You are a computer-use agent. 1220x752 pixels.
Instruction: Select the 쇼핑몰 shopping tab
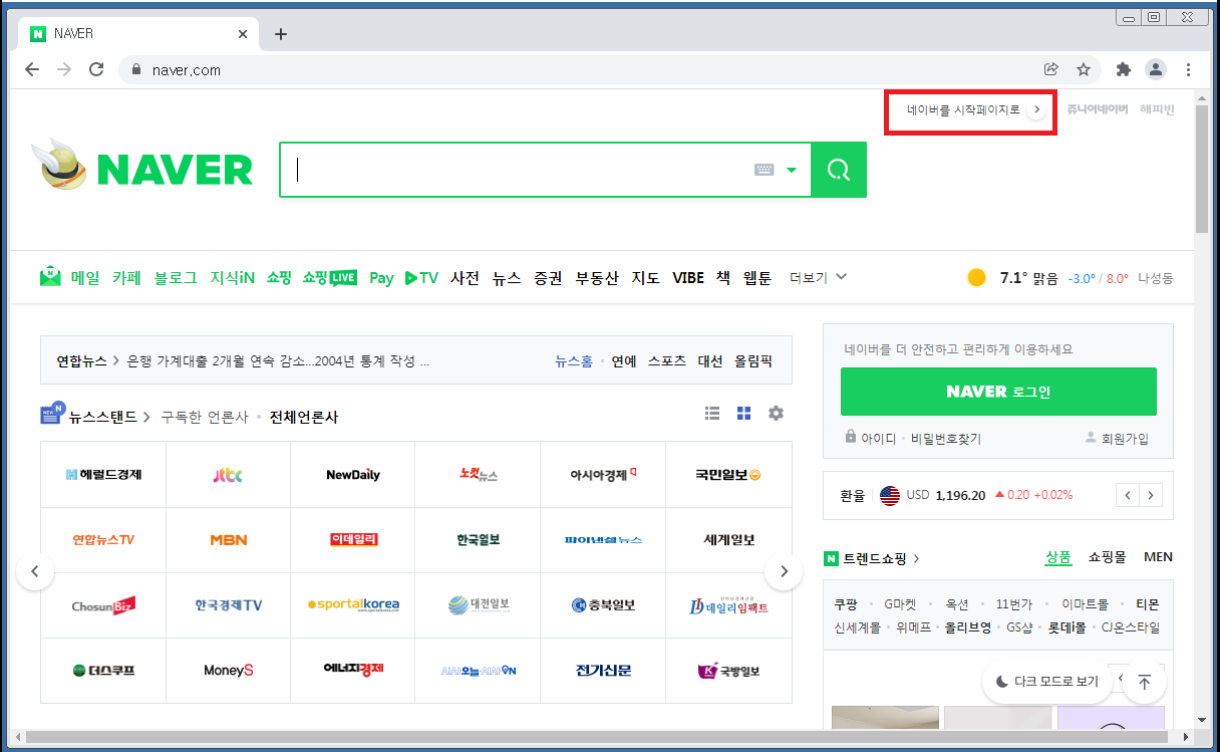1107,557
